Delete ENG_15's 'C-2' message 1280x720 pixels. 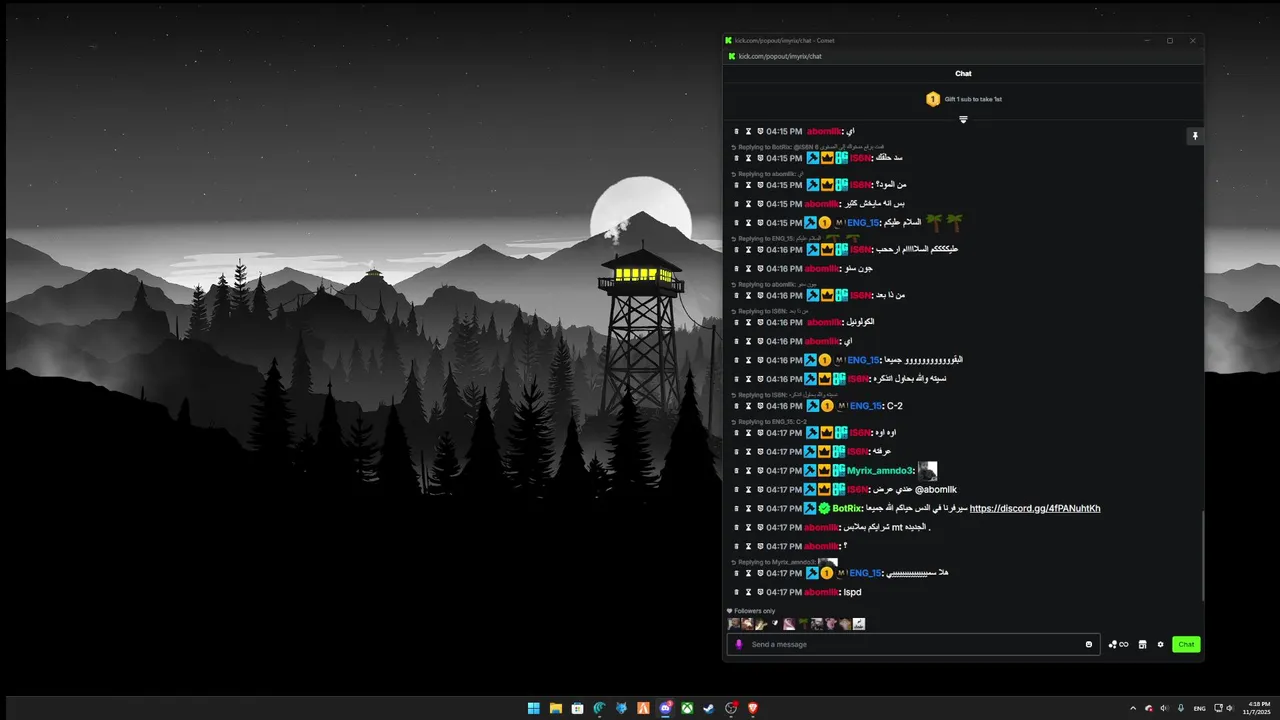(x=736, y=406)
